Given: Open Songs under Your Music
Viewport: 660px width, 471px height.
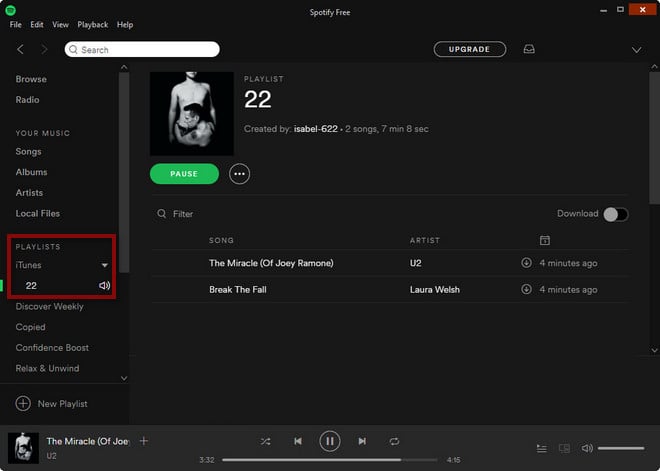Looking at the screenshot, I should [29, 152].
